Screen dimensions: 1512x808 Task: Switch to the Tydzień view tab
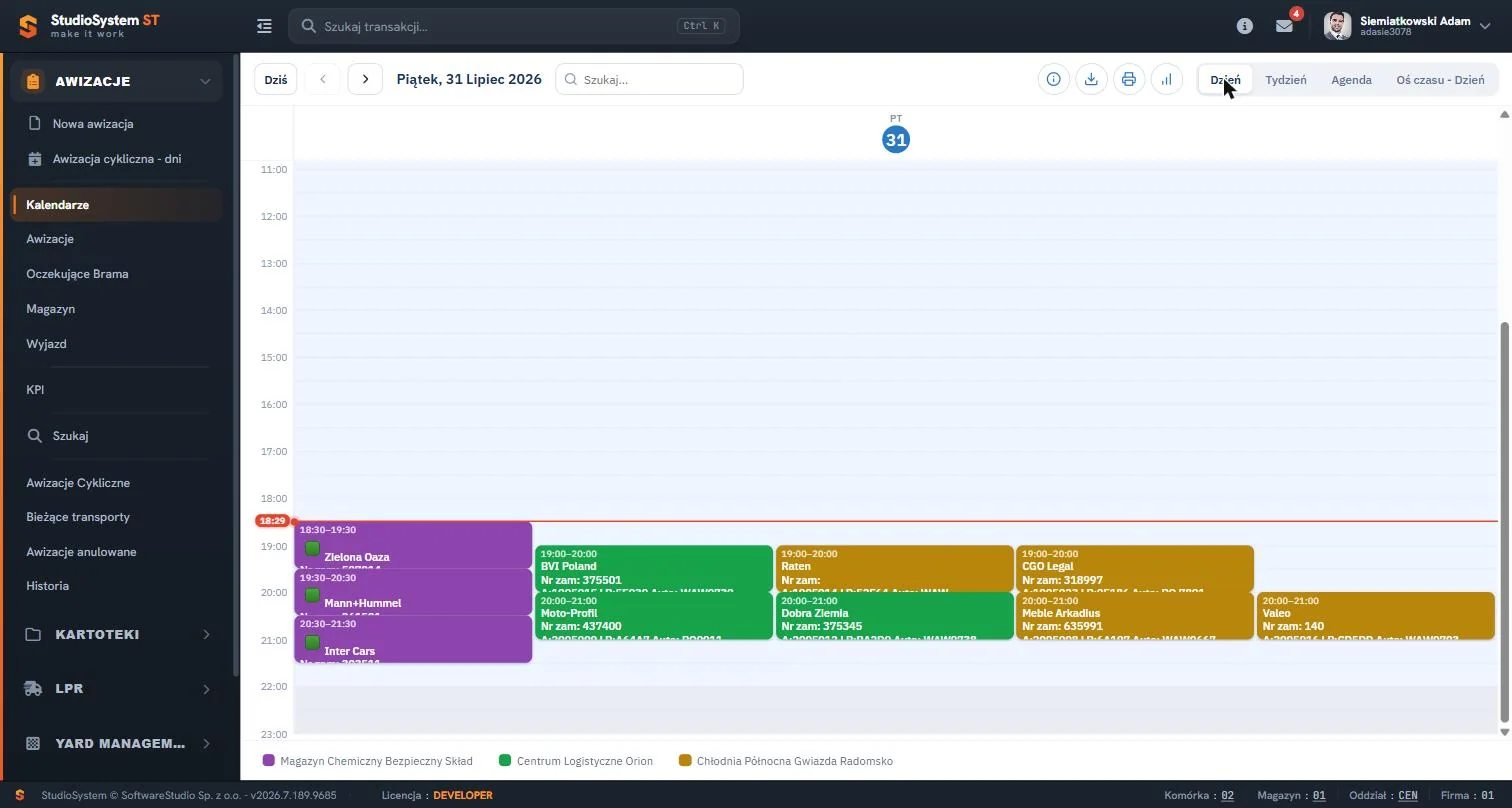[1286, 80]
